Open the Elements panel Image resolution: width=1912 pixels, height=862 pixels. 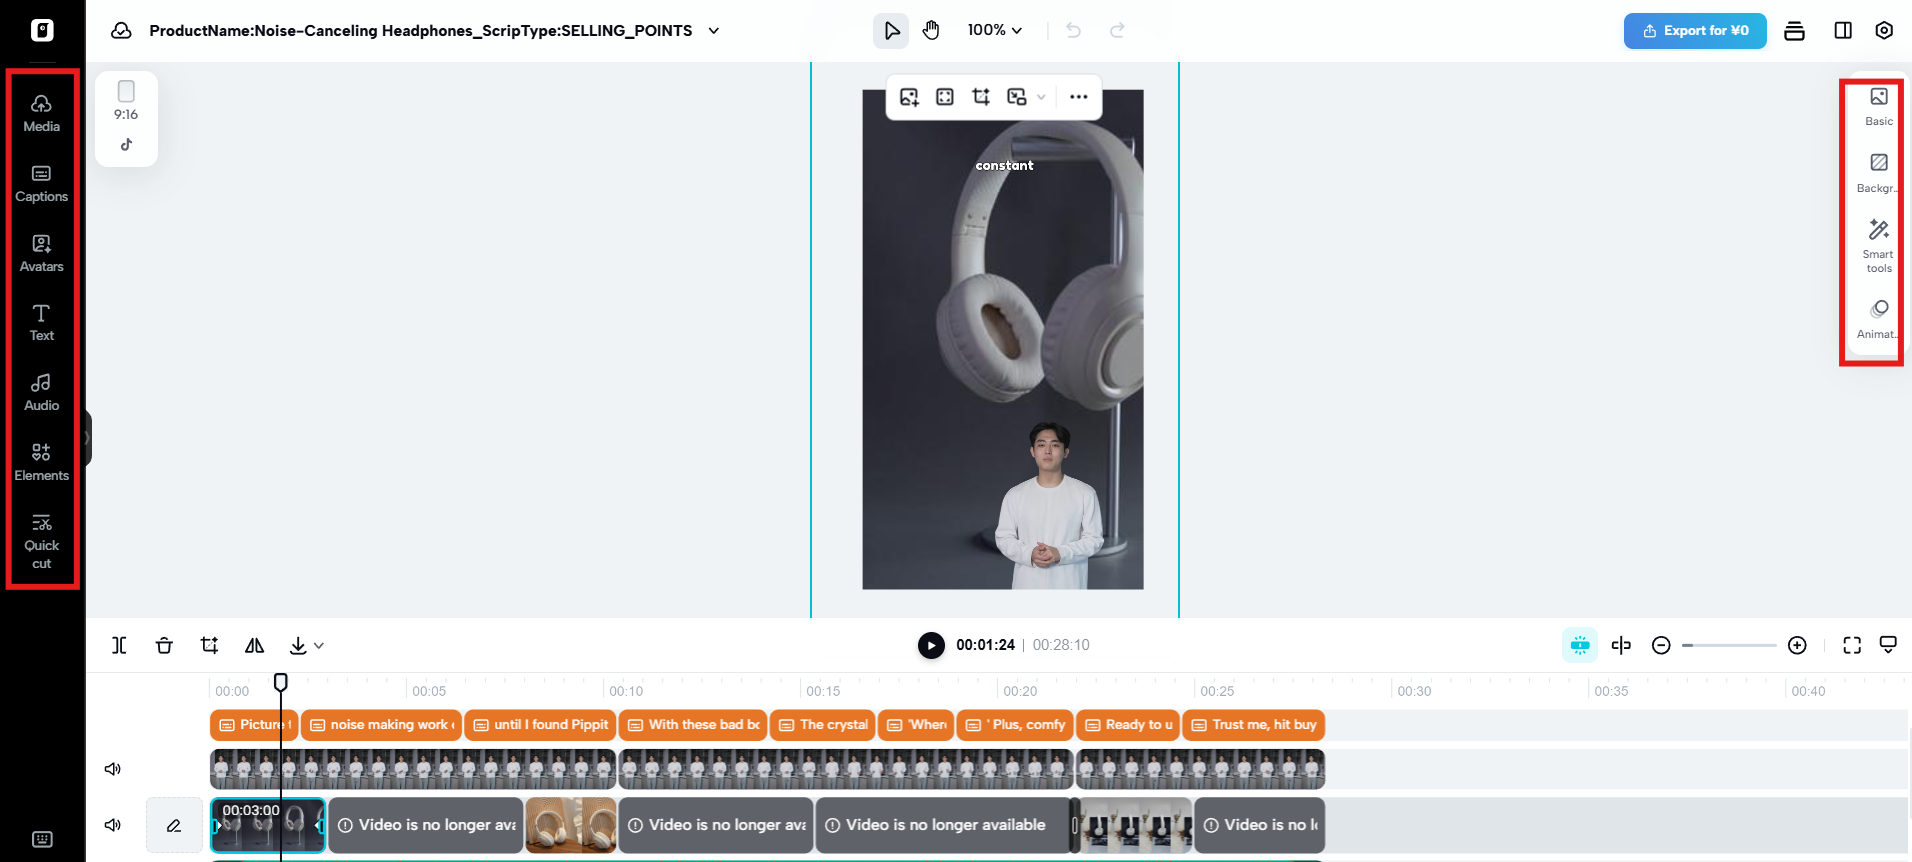tap(41, 462)
